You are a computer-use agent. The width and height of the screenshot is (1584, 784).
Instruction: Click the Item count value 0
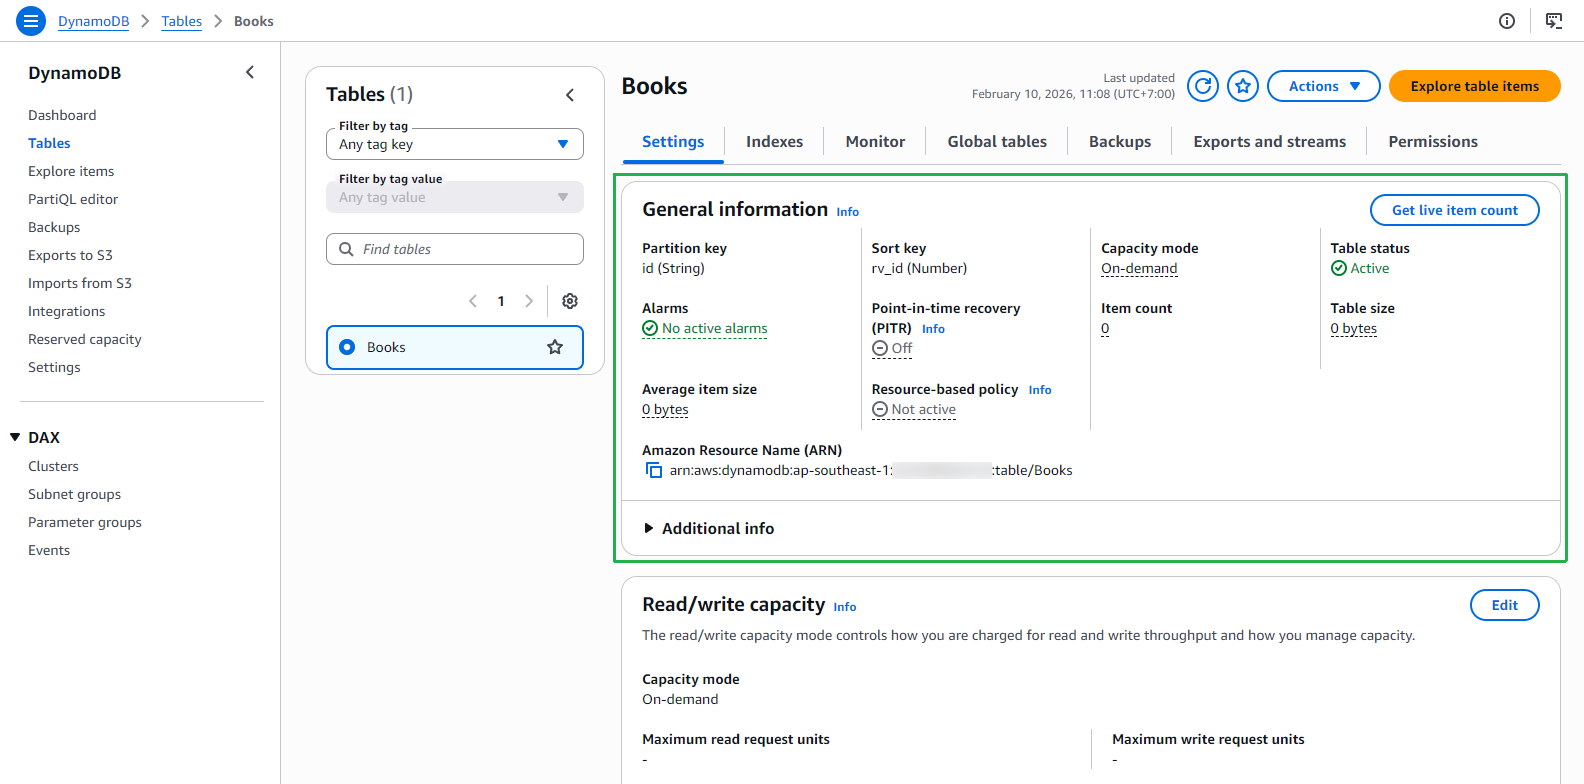click(1105, 328)
